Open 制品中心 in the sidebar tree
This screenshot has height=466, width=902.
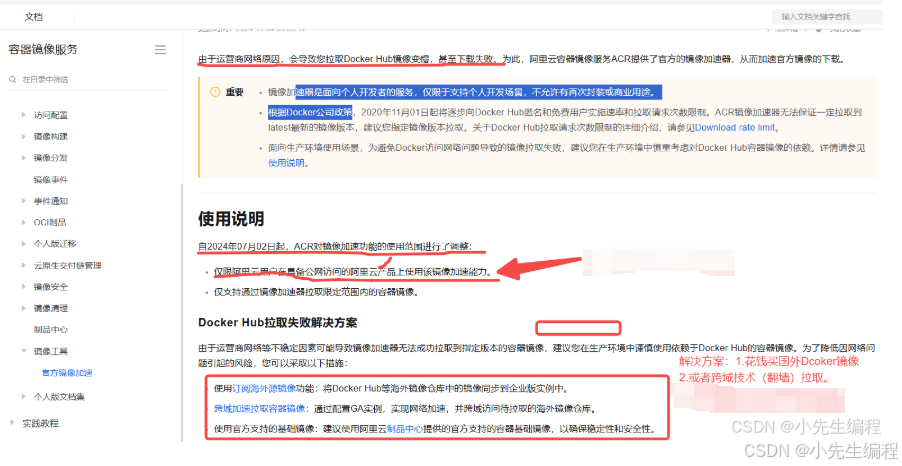click(51, 330)
